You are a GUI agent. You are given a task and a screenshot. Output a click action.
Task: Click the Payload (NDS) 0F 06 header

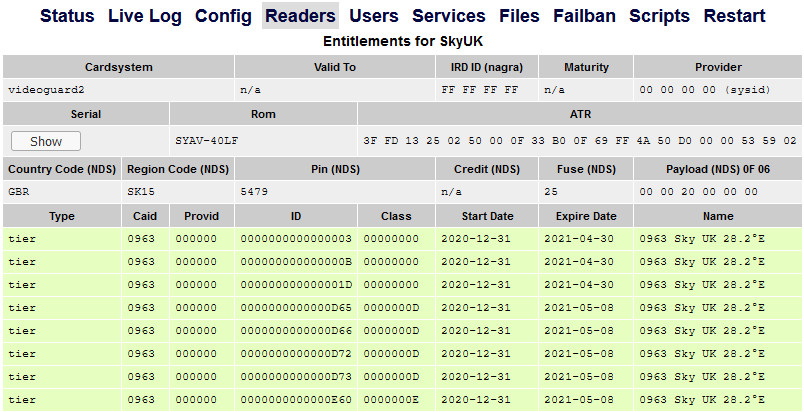pyautogui.click(x=718, y=169)
